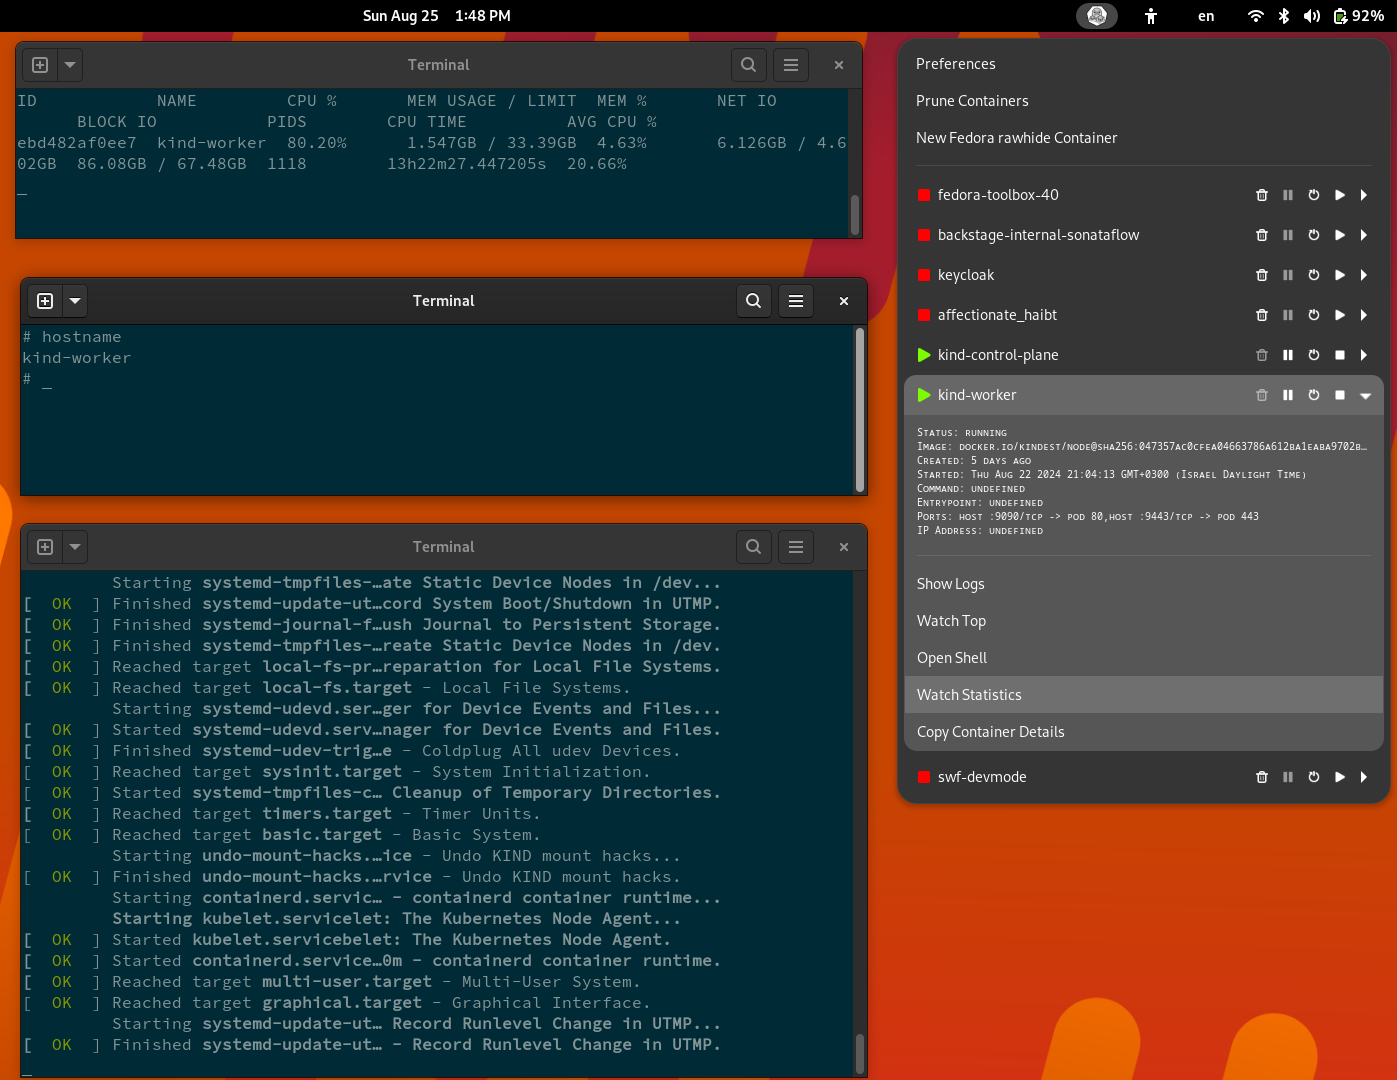Open hamburger menu in logs Terminal window
This screenshot has height=1080, width=1397.
[796, 547]
